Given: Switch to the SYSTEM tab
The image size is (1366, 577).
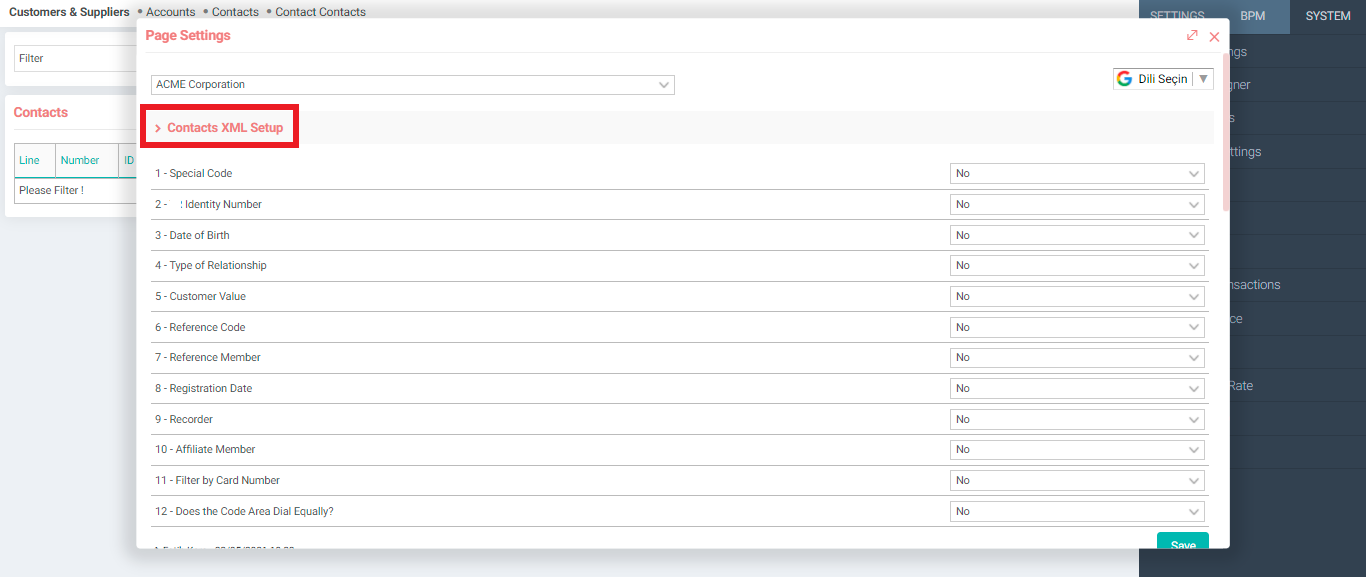Looking at the screenshot, I should [1328, 16].
